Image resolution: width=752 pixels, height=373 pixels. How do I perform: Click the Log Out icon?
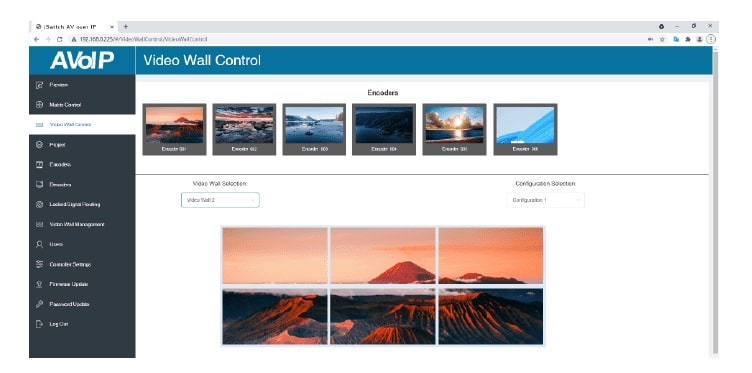point(40,324)
